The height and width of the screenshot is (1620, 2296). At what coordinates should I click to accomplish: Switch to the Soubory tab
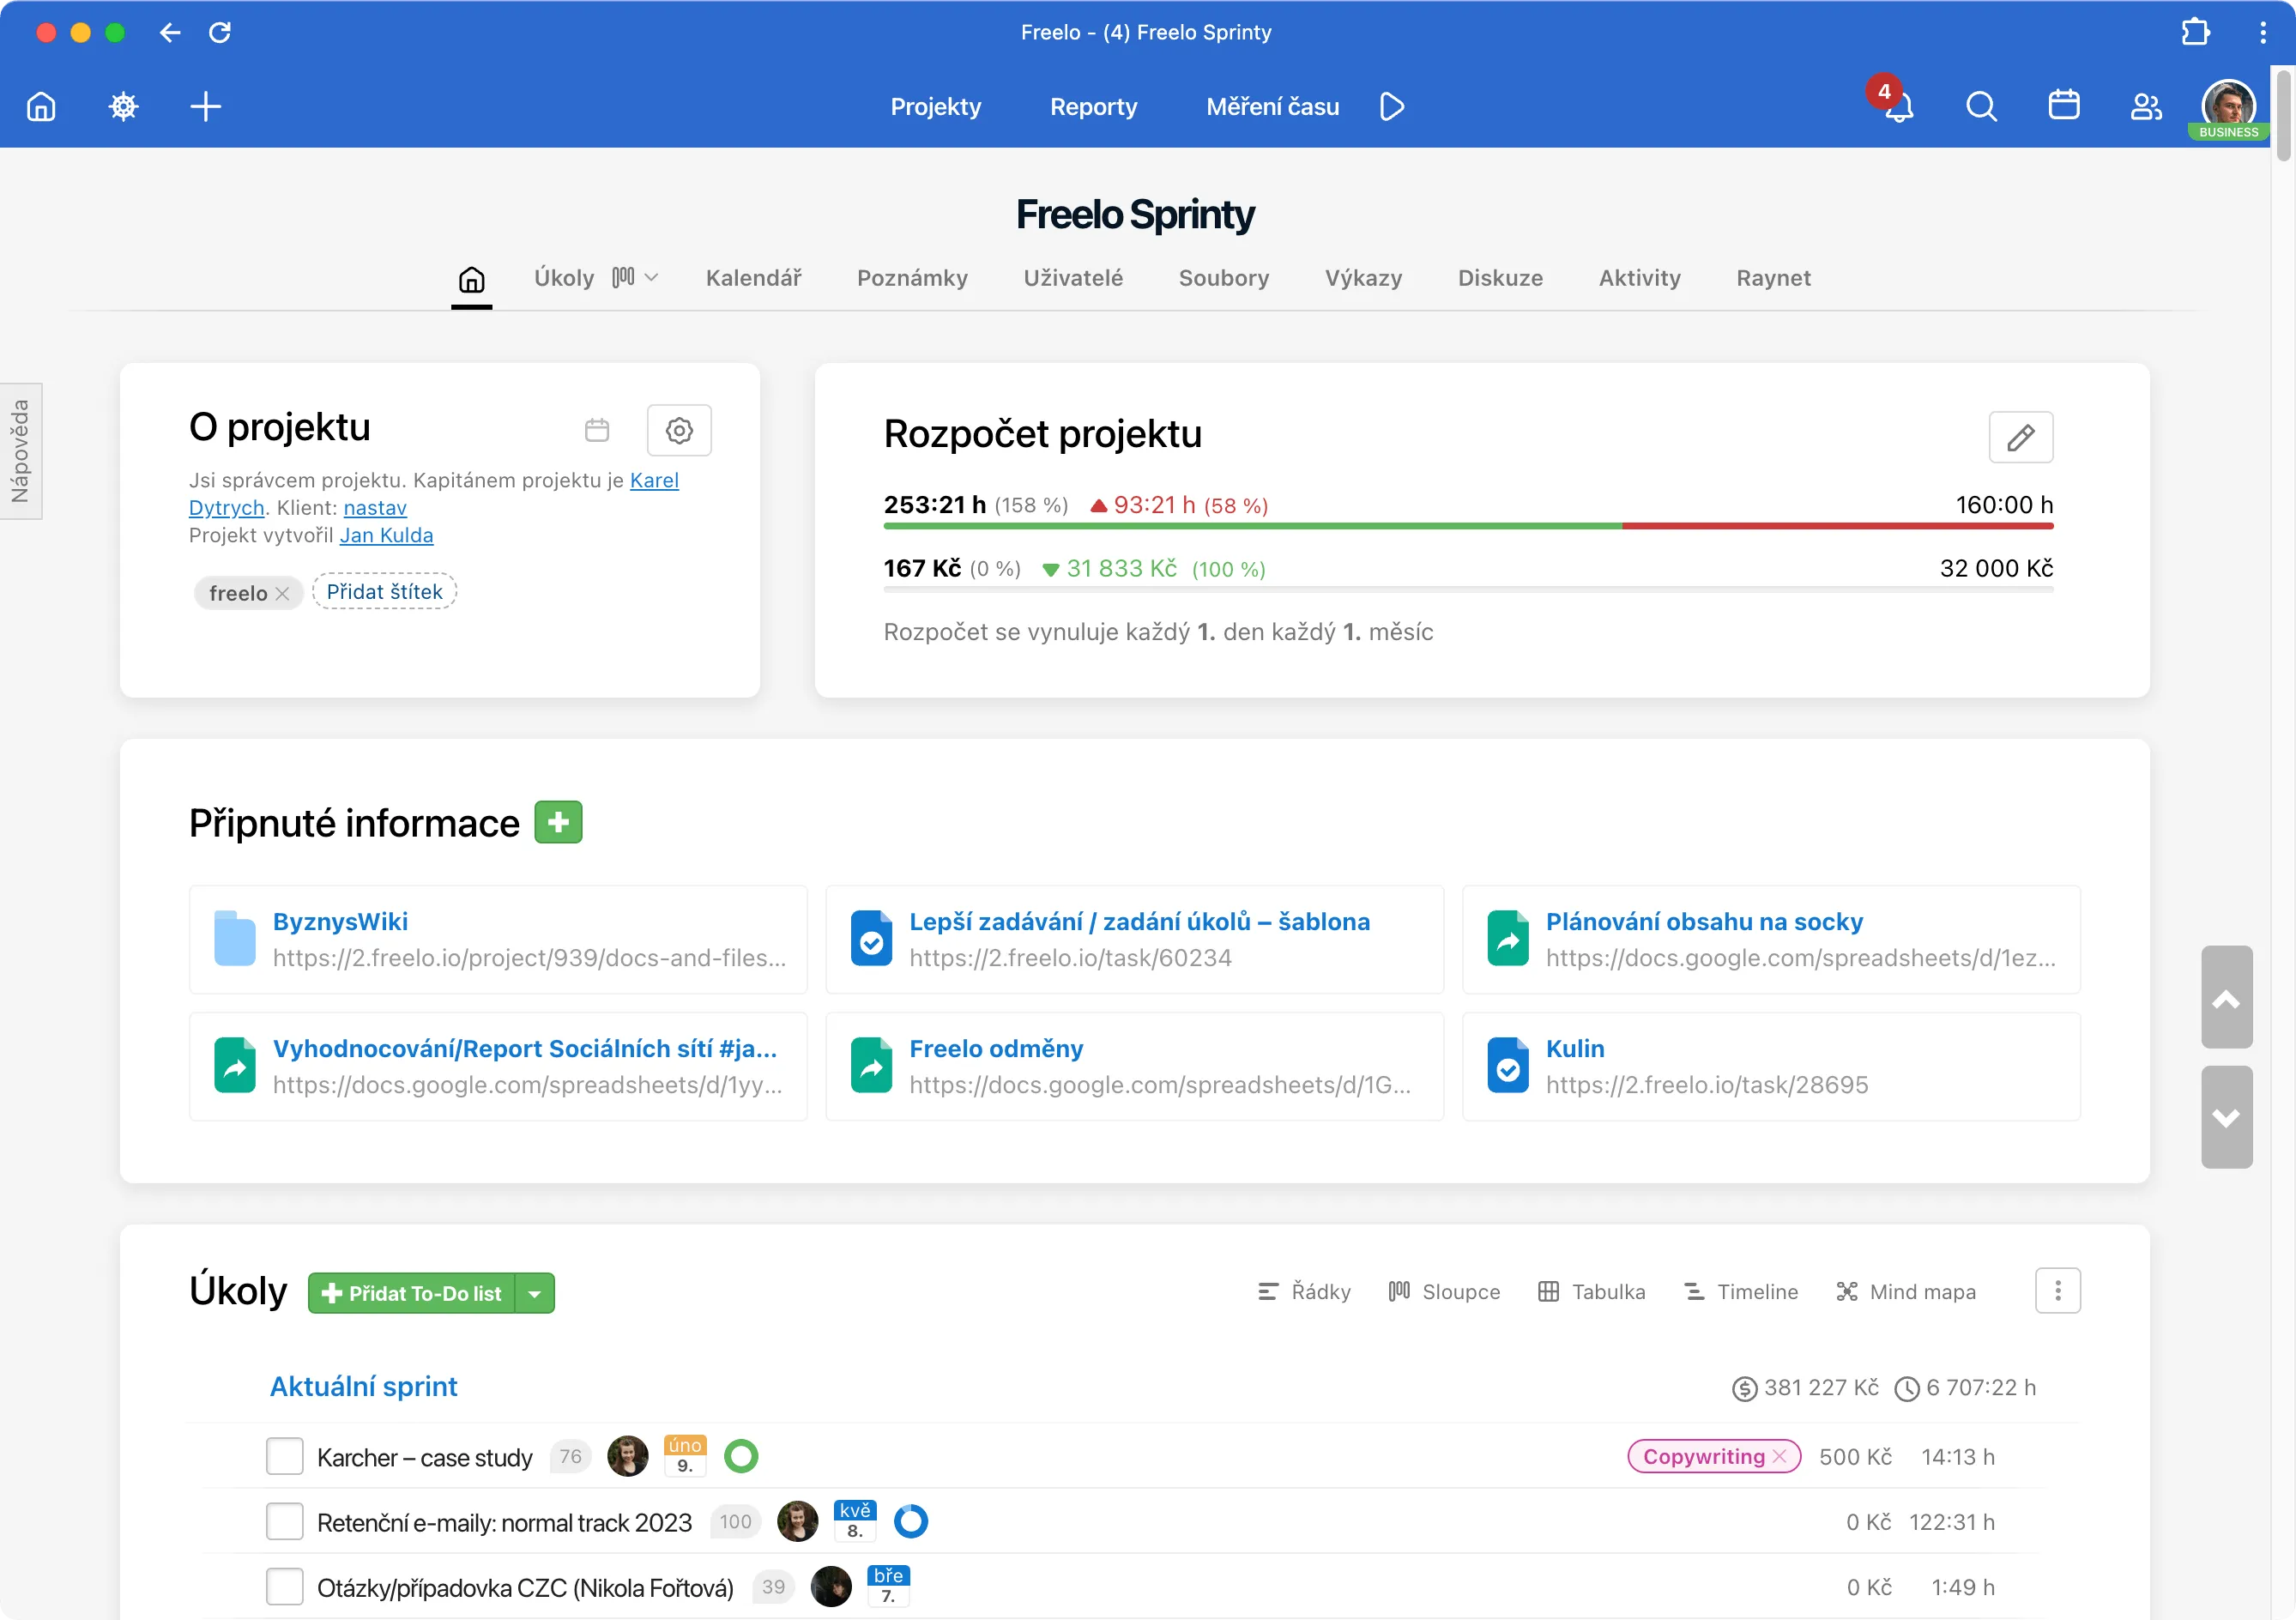(1224, 278)
